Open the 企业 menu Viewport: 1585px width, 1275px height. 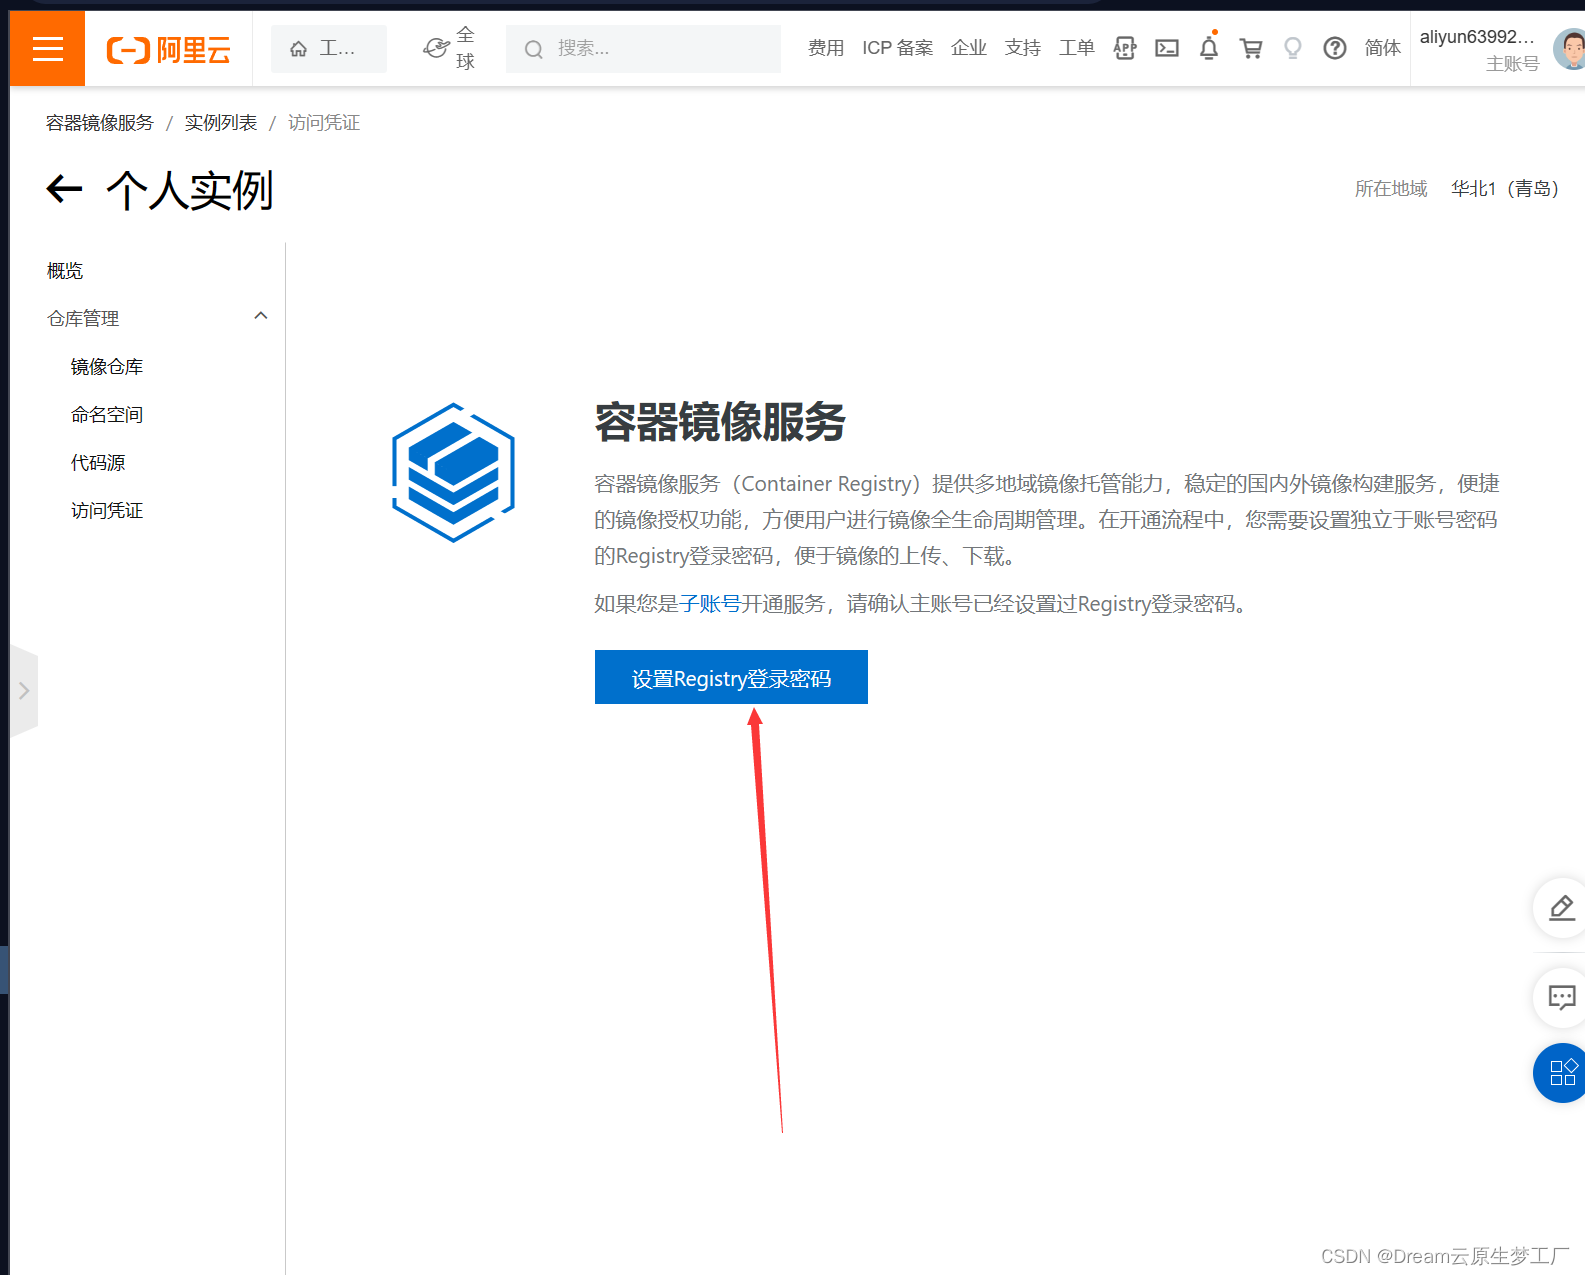[968, 48]
